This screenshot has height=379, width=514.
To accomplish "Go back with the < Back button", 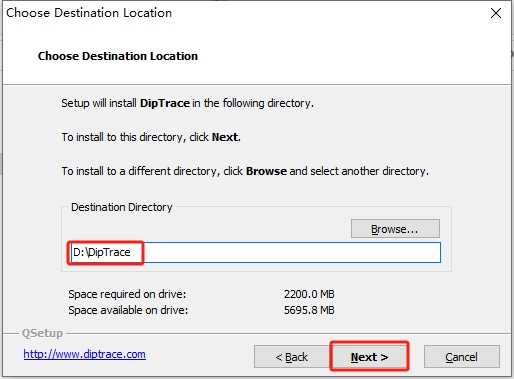I will (292, 357).
